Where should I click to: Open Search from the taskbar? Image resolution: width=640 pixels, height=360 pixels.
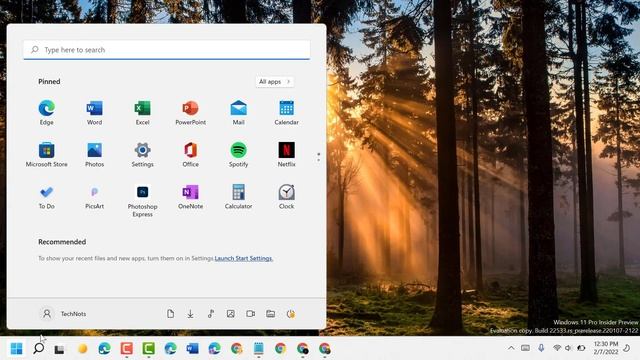coord(38,349)
